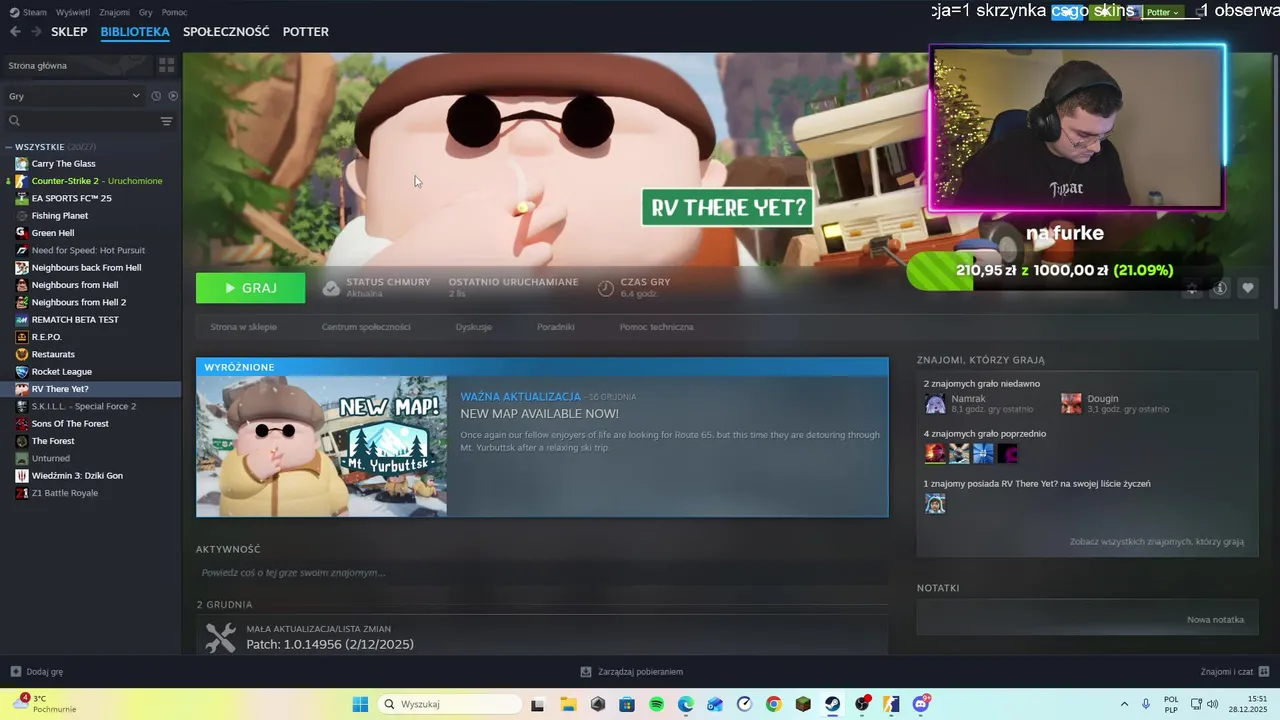Open the Poradniki link

(555, 327)
